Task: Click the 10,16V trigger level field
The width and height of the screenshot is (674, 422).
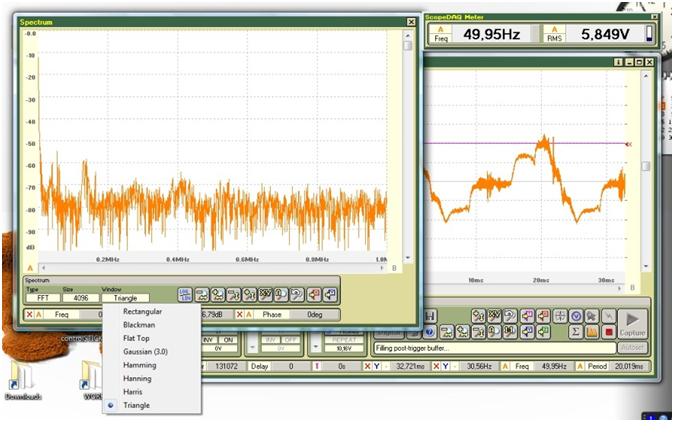Action: pos(344,349)
